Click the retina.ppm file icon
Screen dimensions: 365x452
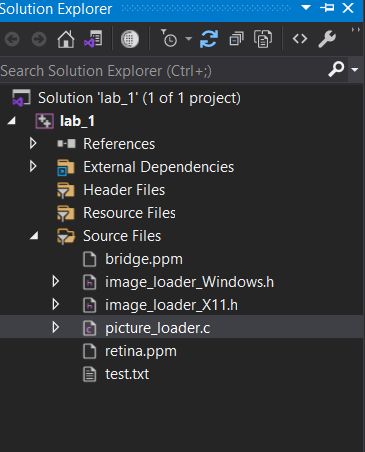[89, 351]
